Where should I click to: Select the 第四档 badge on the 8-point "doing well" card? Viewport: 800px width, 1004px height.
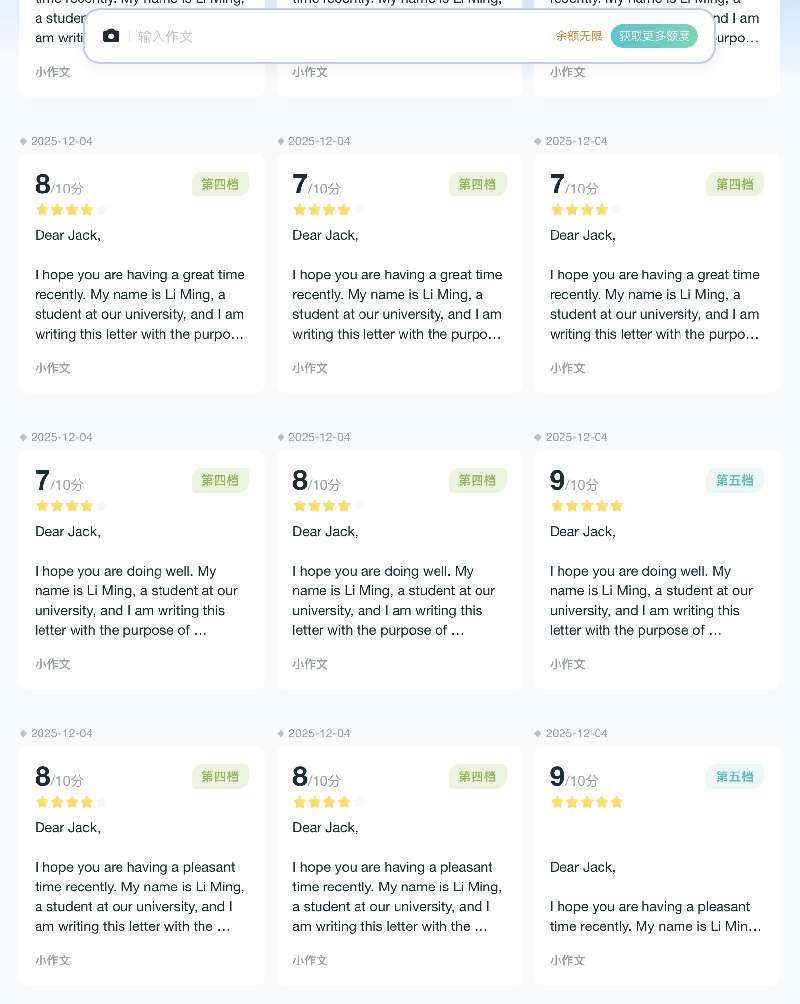coord(478,480)
